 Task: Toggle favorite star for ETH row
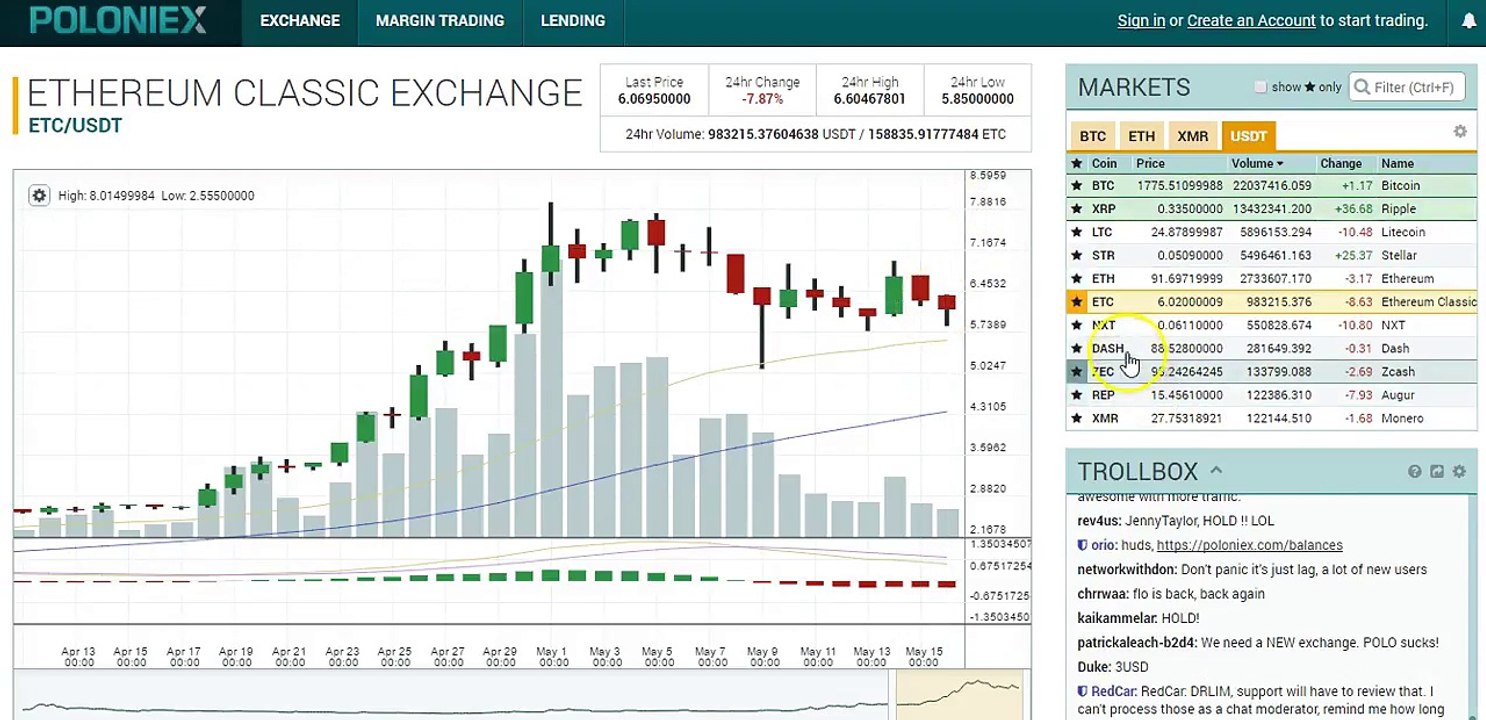(1077, 279)
